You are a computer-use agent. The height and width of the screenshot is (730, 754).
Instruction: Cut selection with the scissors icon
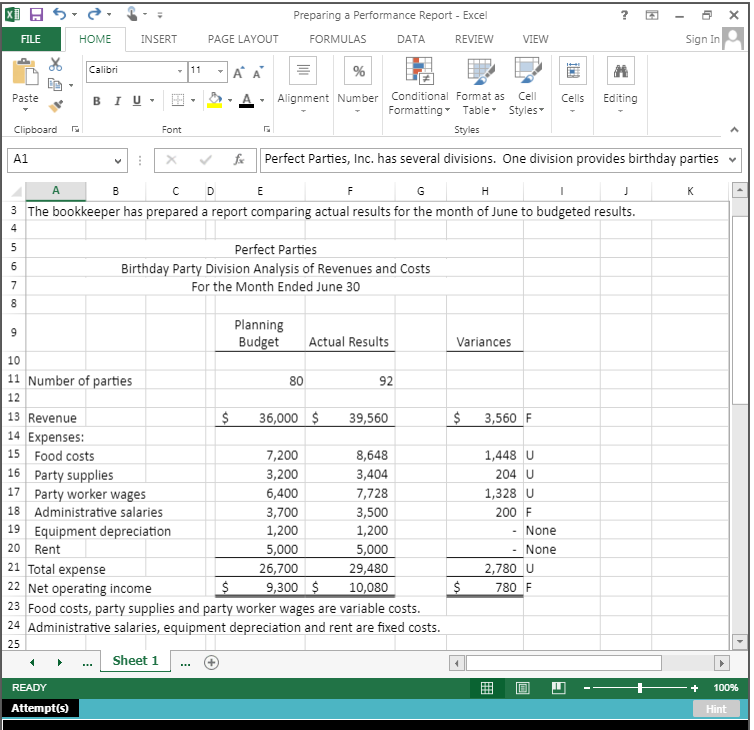click(55, 64)
